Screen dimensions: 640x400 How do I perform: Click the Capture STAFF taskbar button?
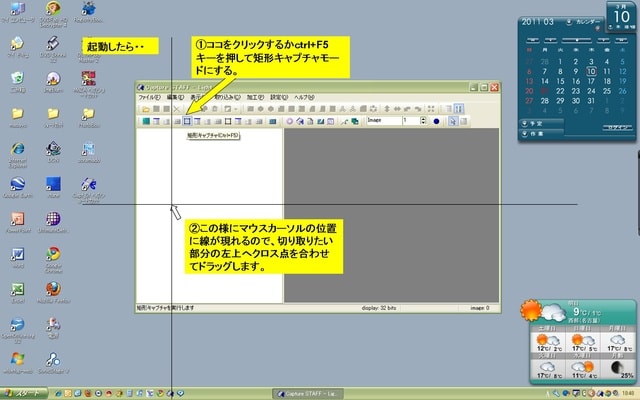(308, 394)
